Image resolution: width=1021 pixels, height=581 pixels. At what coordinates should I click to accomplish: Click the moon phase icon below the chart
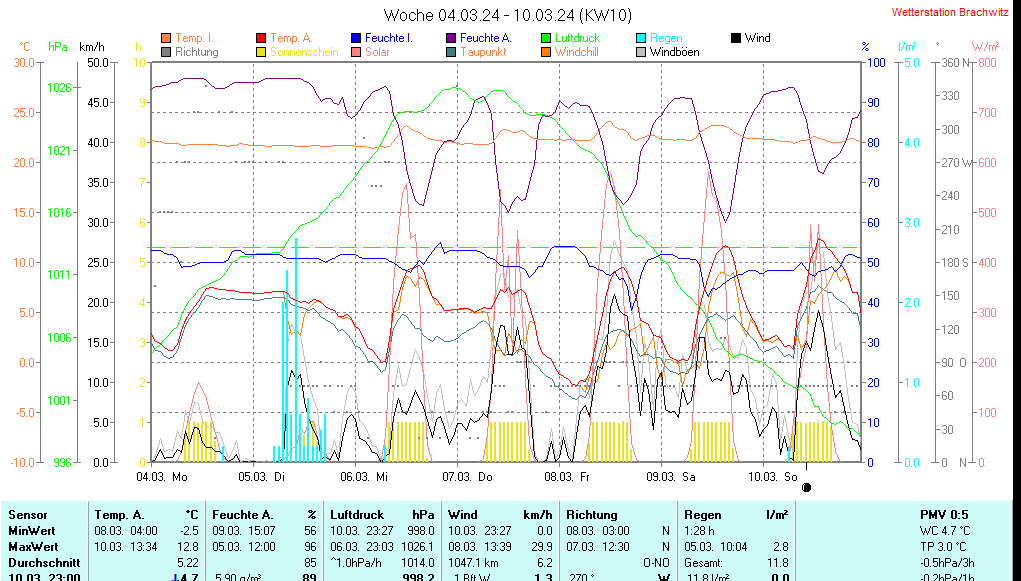[x=807, y=488]
